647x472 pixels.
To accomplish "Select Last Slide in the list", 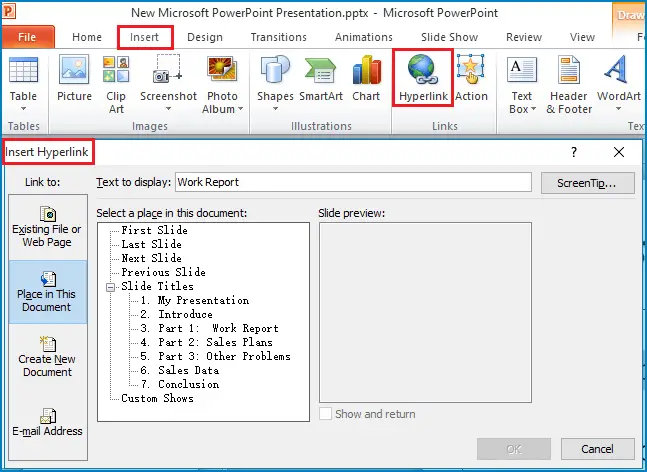I will tap(151, 244).
